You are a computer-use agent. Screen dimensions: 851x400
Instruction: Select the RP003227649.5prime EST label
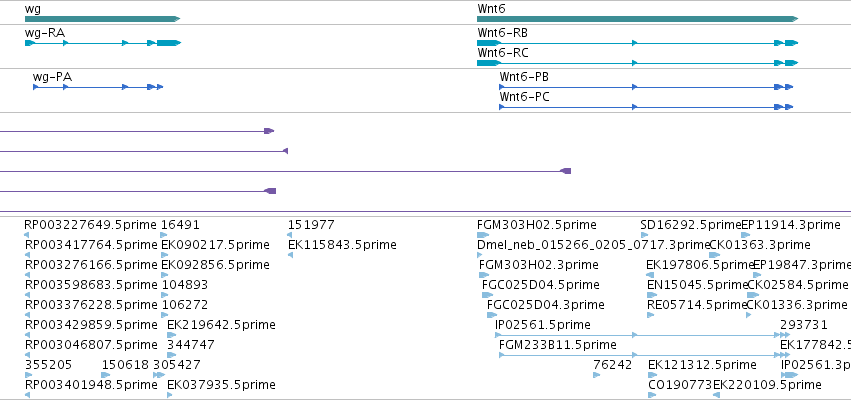(x=91, y=225)
